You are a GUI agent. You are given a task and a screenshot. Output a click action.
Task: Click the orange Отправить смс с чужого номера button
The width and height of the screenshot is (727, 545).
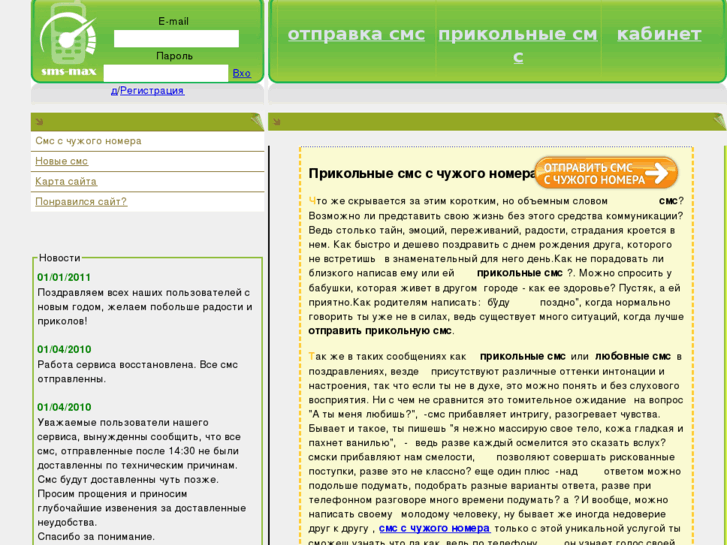(606, 173)
